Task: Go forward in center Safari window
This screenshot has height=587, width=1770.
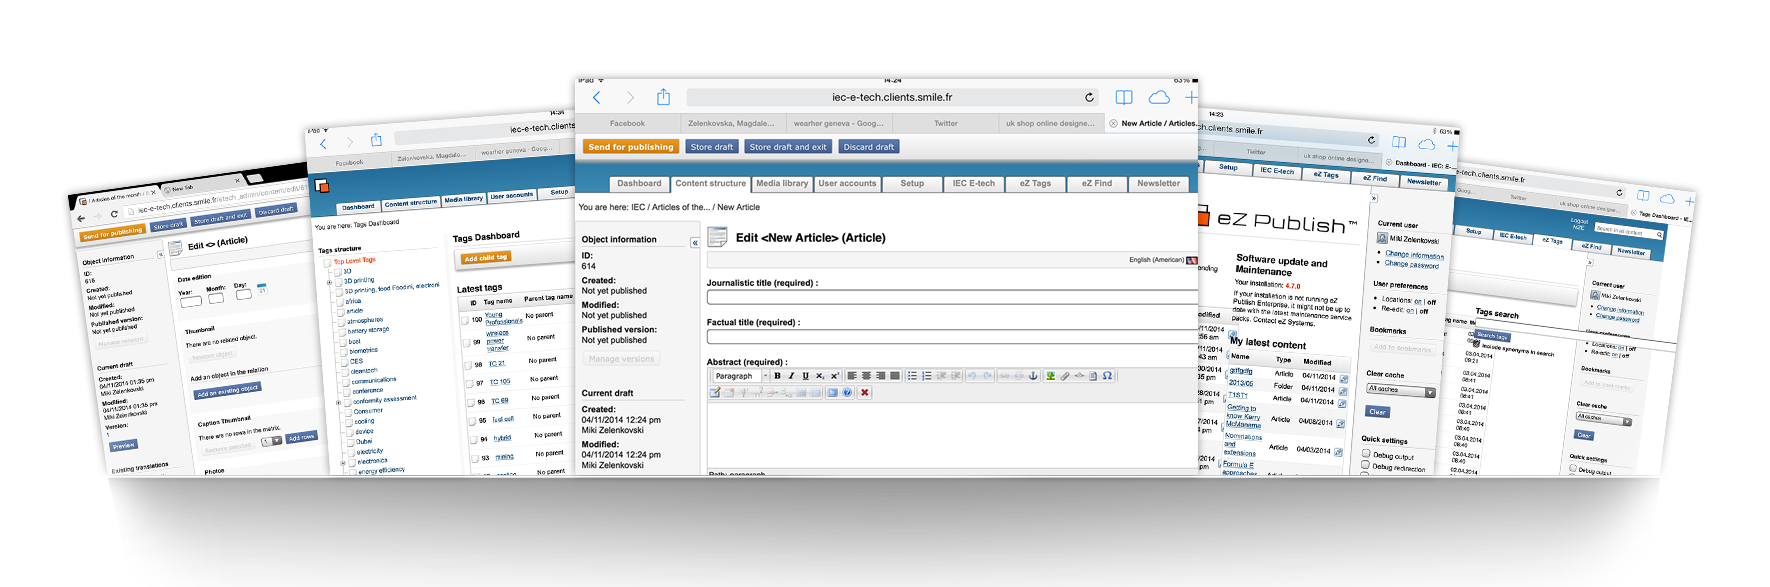Action: [x=630, y=97]
